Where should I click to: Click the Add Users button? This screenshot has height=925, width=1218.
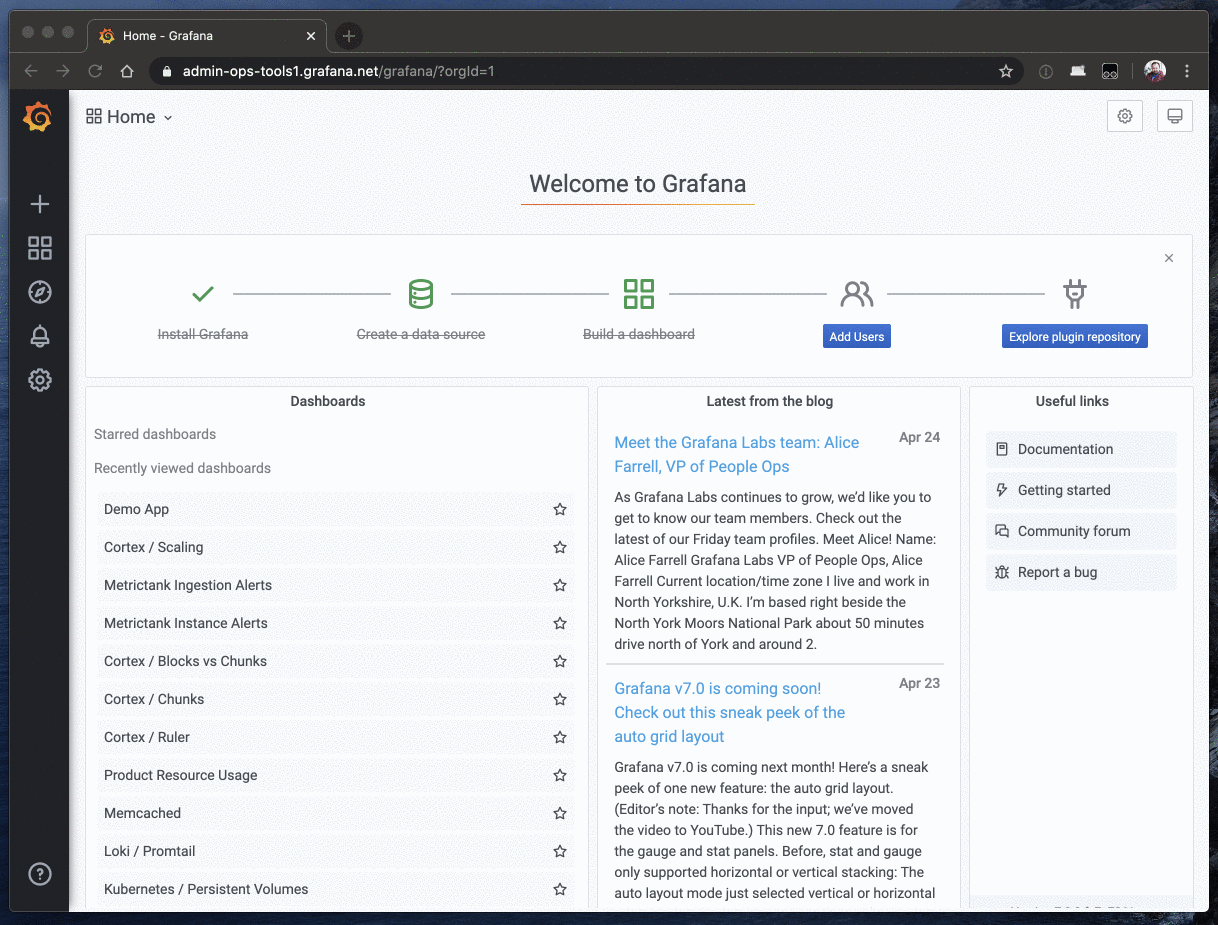[857, 337]
